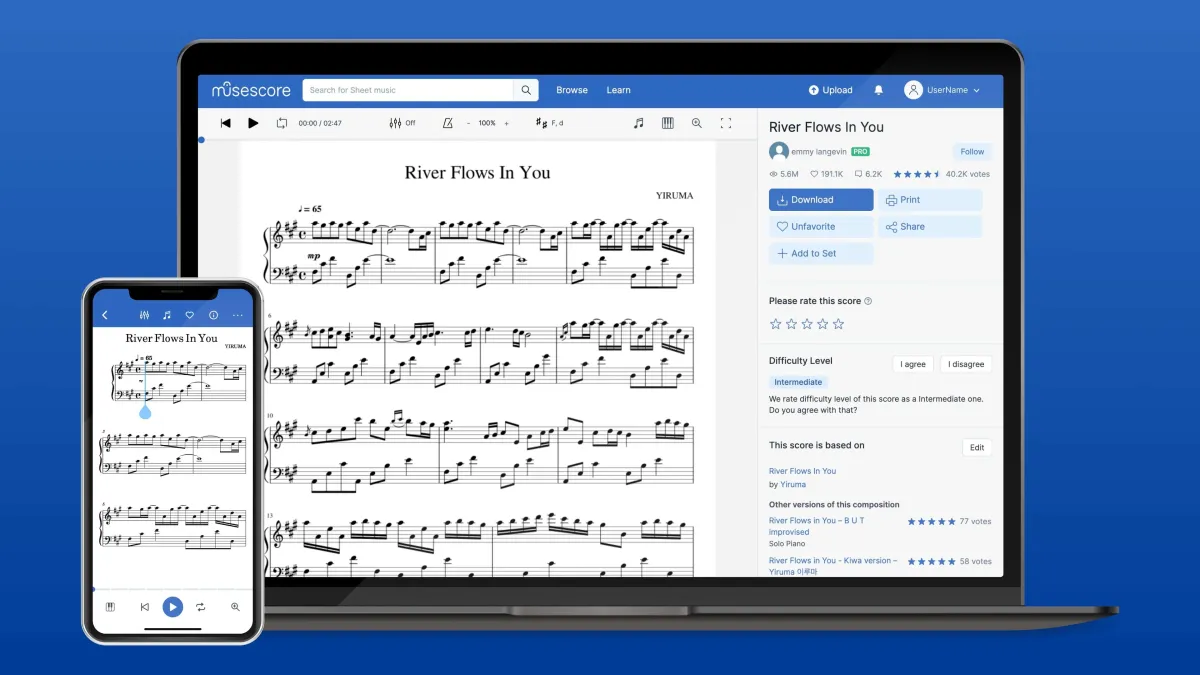Click the help icon beside Please rate this score
1200x675 pixels.
pos(868,301)
